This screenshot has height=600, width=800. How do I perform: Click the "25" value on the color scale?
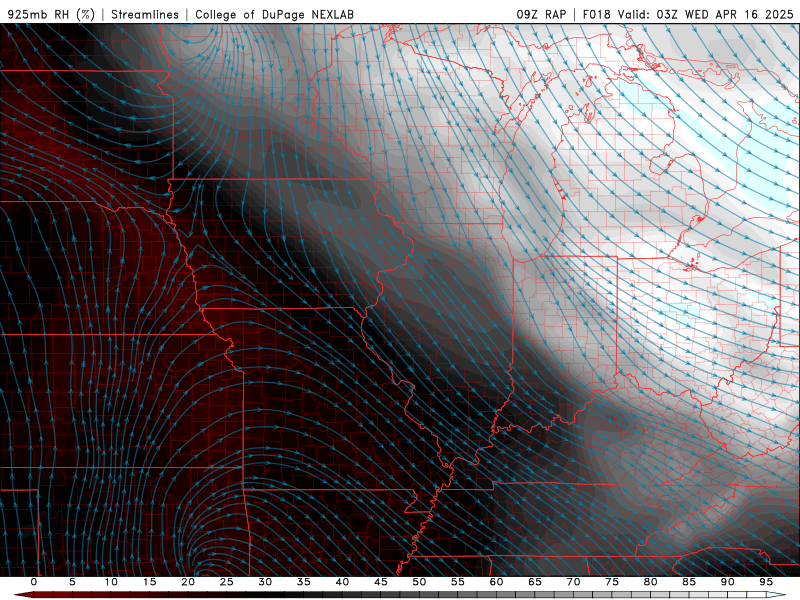click(x=226, y=582)
